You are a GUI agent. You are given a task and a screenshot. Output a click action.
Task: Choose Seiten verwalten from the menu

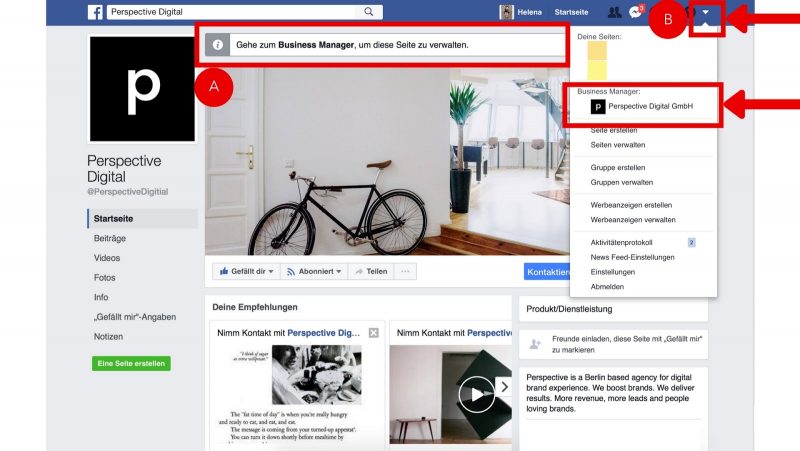click(618, 145)
